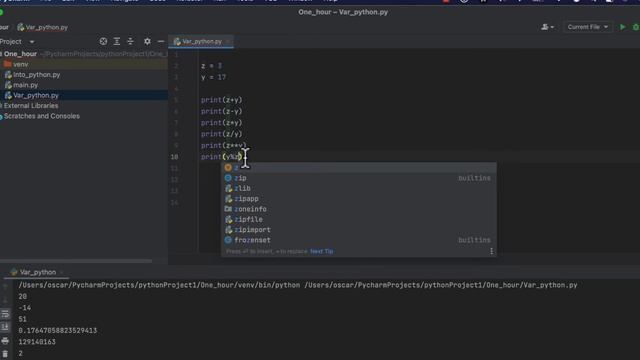Choose frozenset from completion list
This screenshot has height=360, width=640.
click(359, 240)
